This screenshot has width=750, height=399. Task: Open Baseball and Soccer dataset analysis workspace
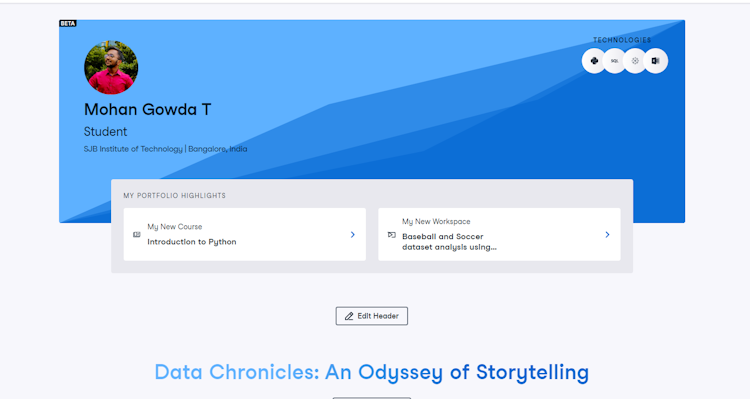(x=499, y=234)
